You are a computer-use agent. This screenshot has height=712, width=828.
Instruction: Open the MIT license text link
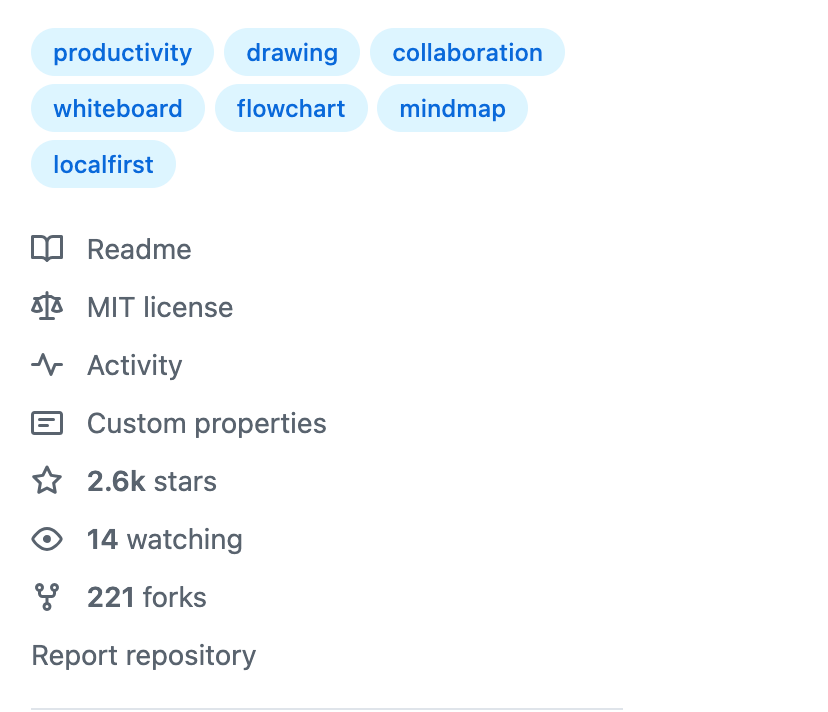tap(160, 307)
